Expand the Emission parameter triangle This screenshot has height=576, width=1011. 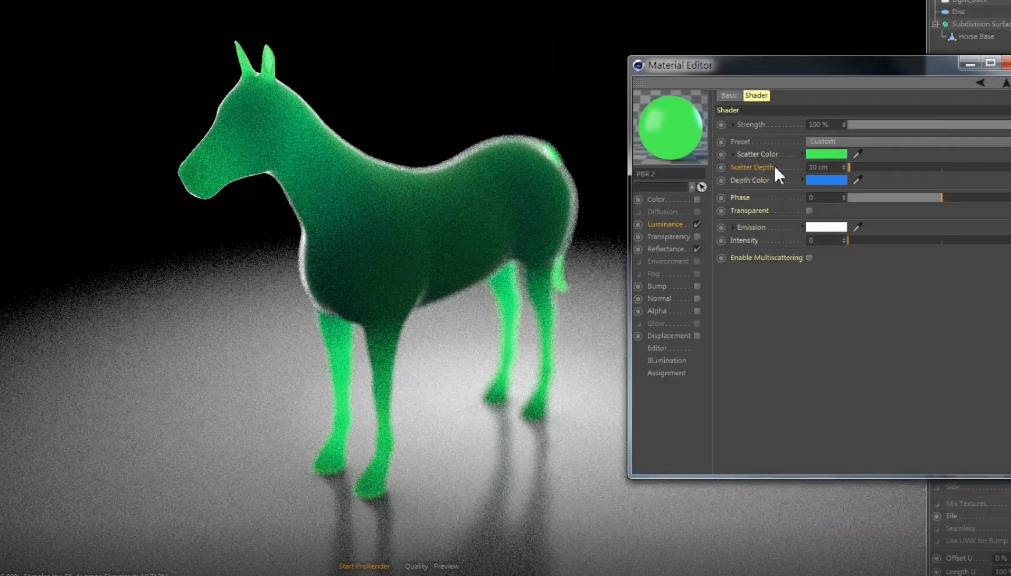point(733,227)
